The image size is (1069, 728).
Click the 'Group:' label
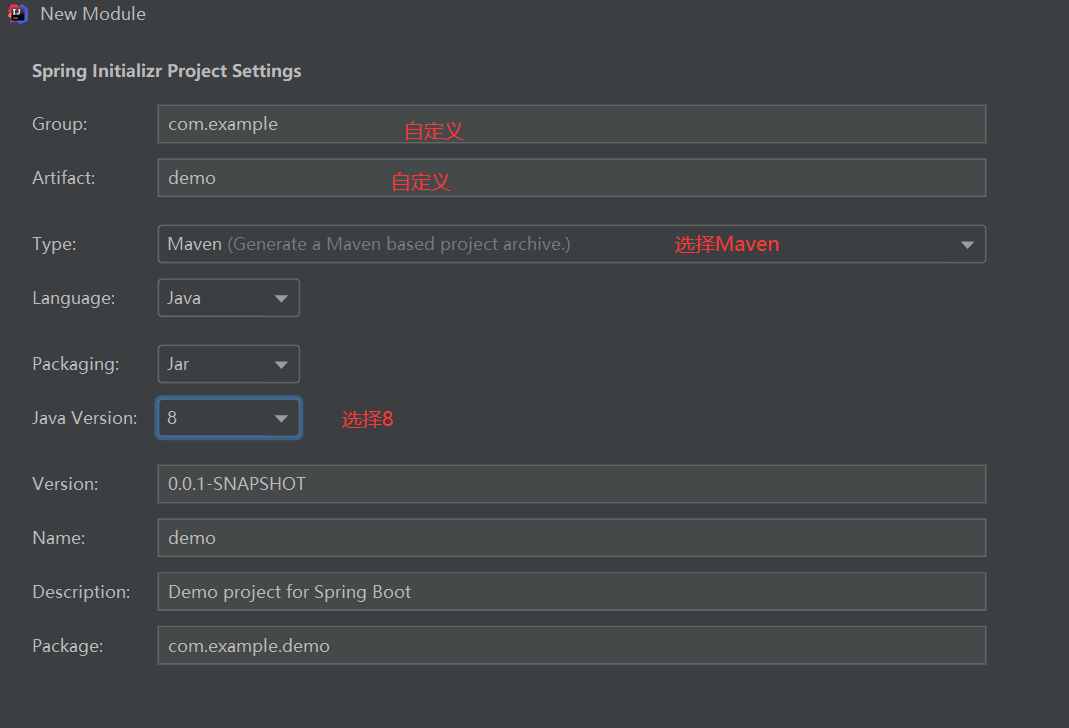click(59, 124)
